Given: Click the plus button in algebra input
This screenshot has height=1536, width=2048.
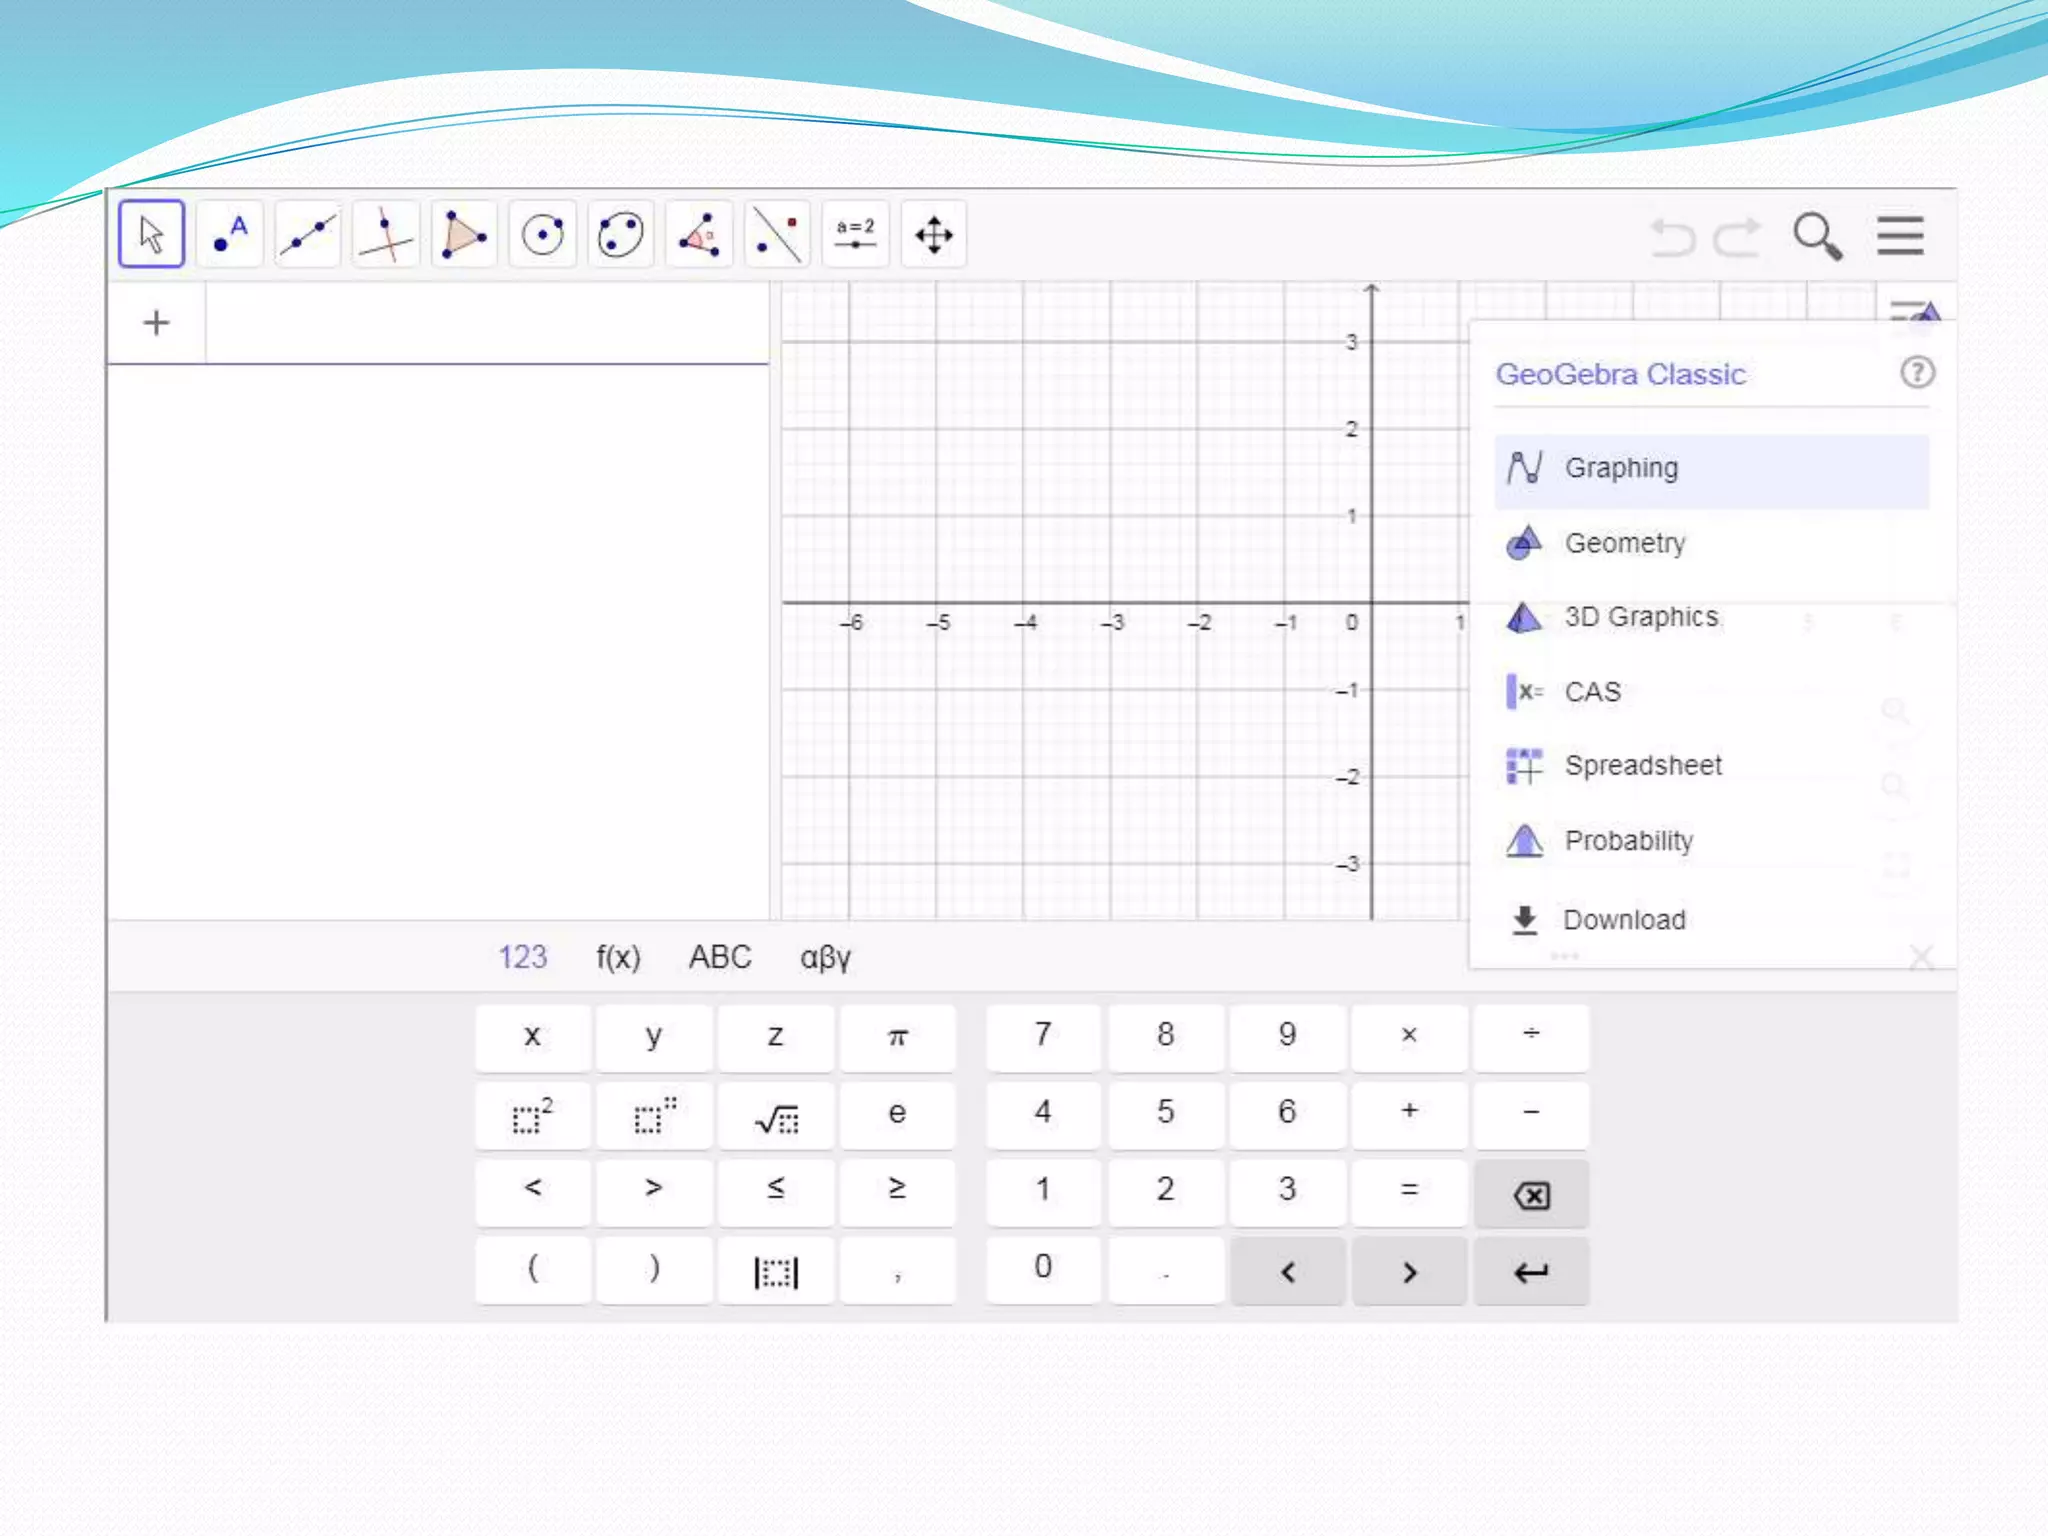Looking at the screenshot, I should [x=156, y=323].
